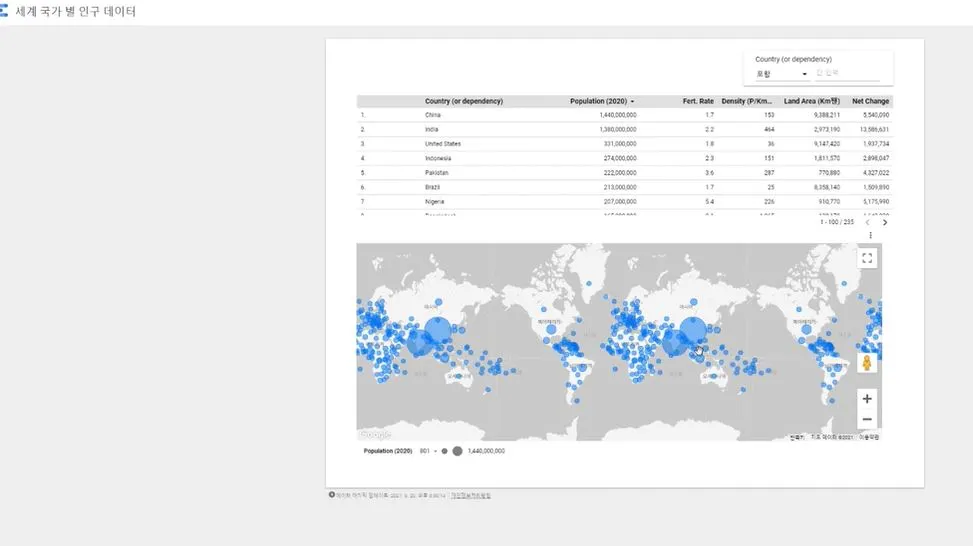Select the India row country cell

coord(431,129)
